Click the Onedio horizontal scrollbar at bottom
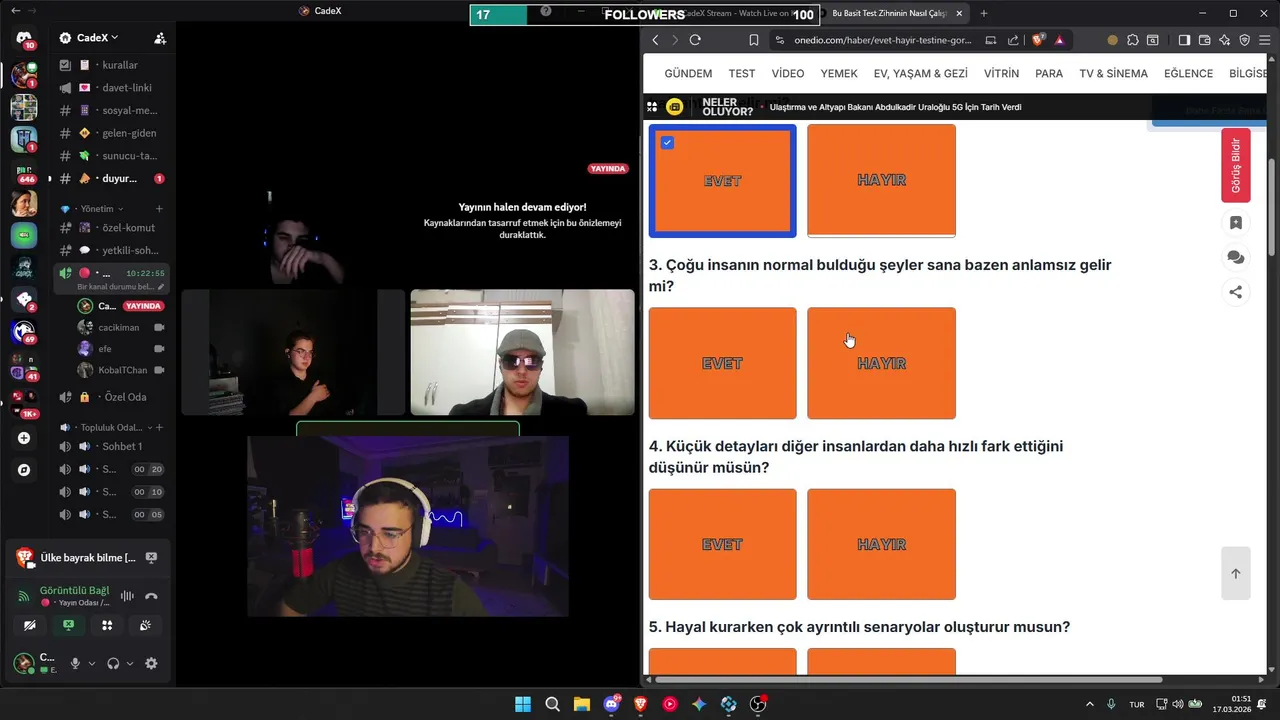 pyautogui.click(x=908, y=680)
